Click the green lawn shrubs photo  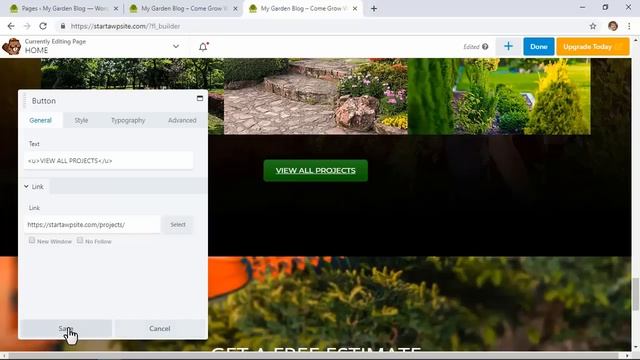tap(499, 96)
